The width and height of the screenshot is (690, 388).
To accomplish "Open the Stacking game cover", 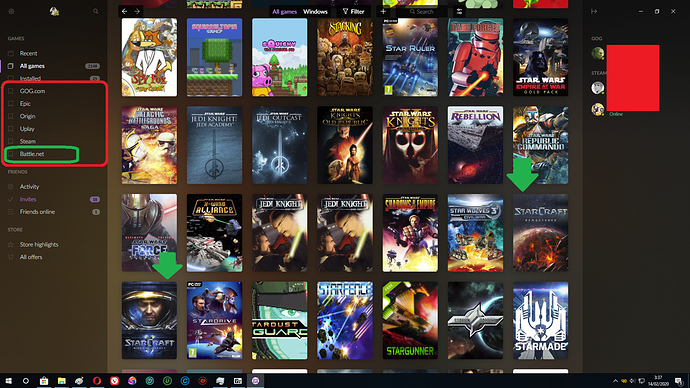I will [345, 57].
